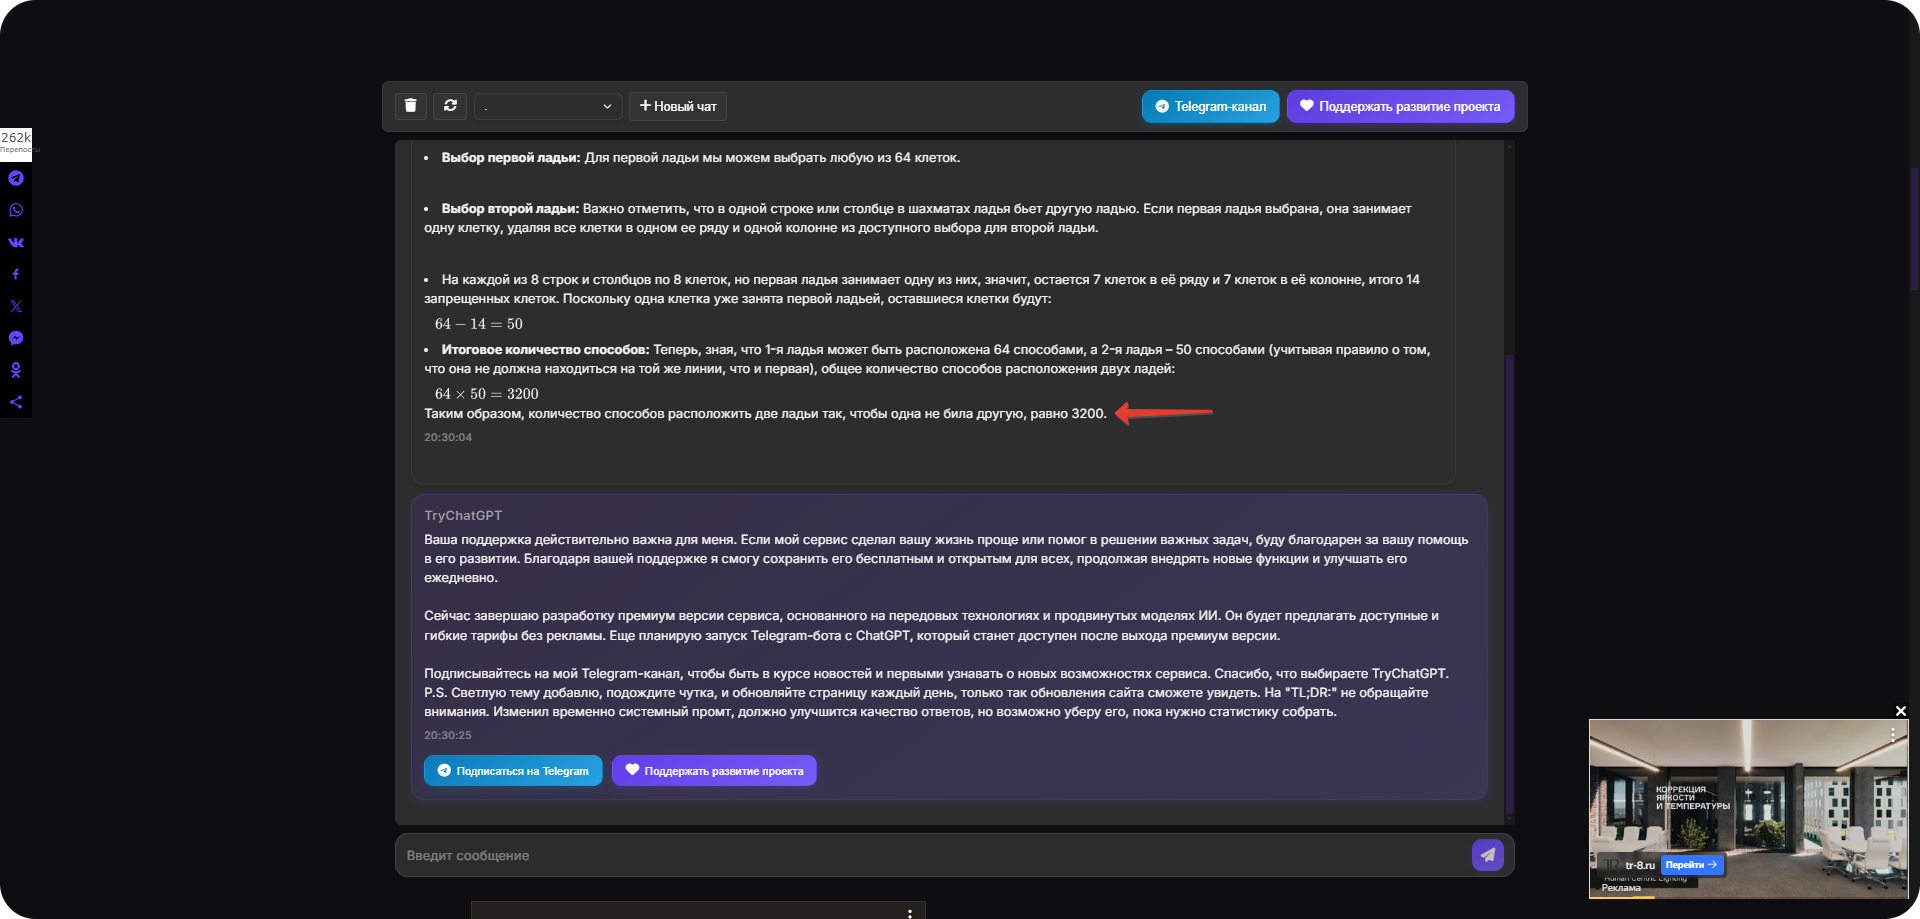Screen dimensions: 1920x919
Task: Click the heading Выбор первой ладьи
Action: pyautogui.click(x=511, y=158)
